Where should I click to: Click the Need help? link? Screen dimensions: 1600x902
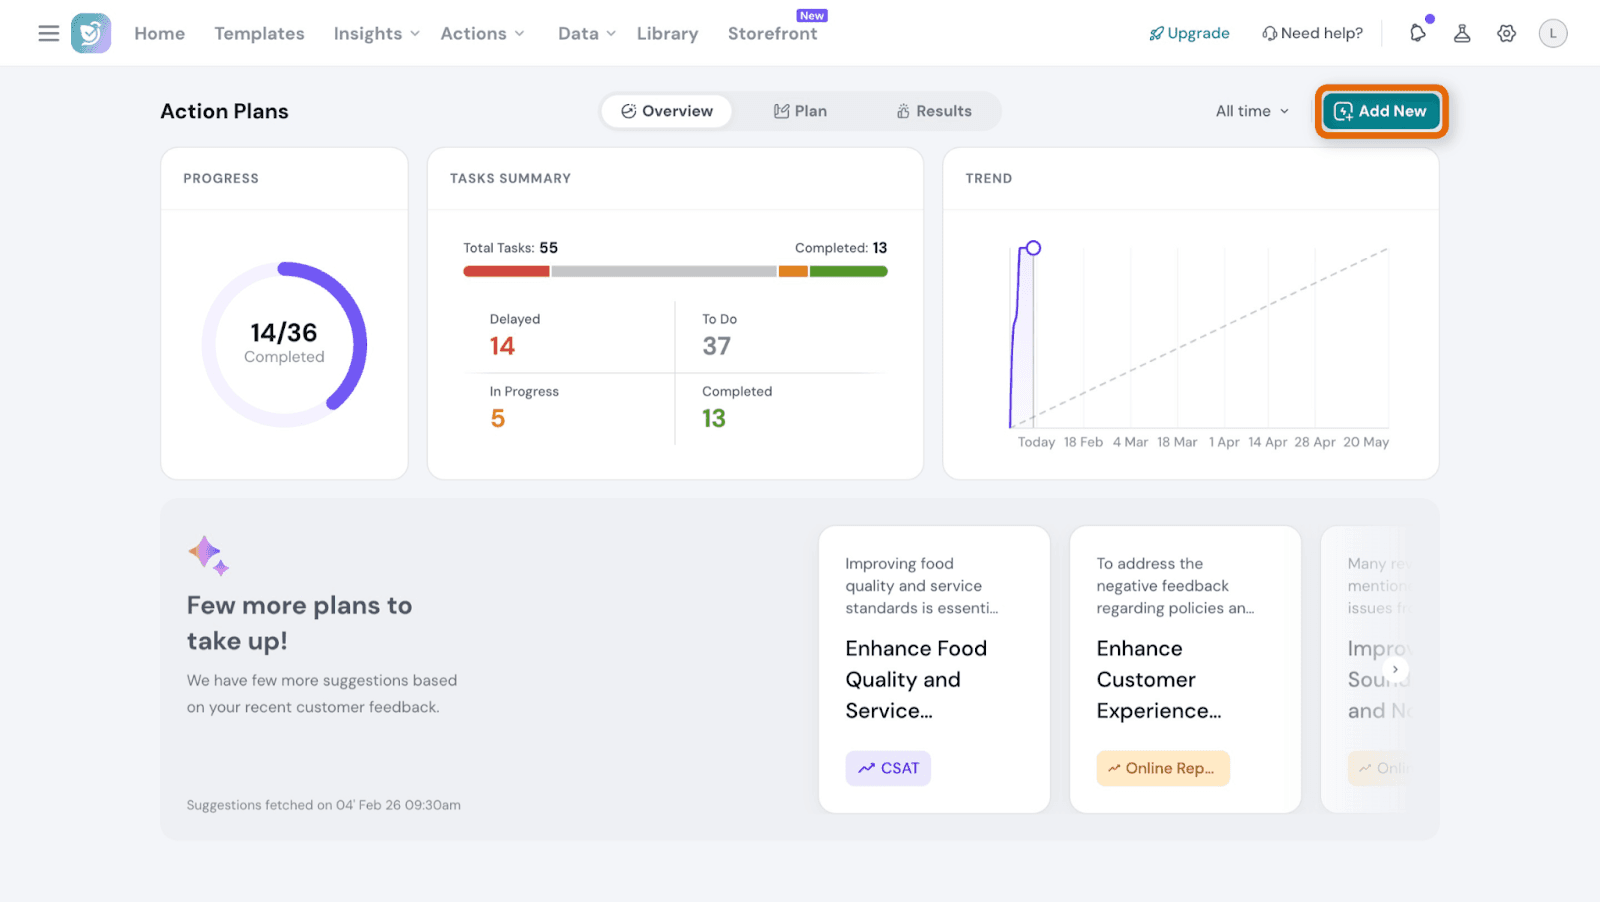(x=1312, y=33)
